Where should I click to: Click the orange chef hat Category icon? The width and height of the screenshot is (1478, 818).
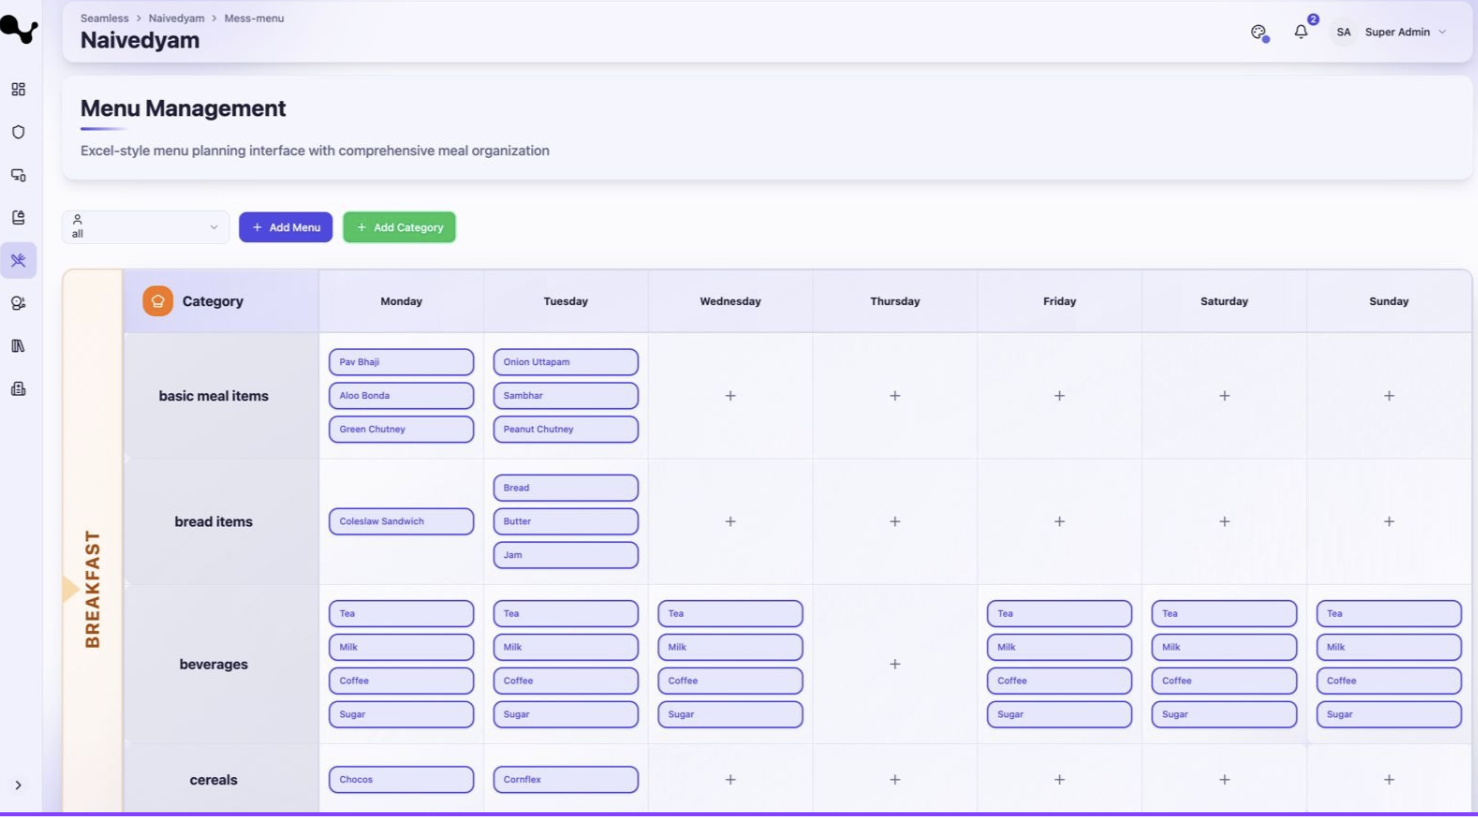(158, 301)
